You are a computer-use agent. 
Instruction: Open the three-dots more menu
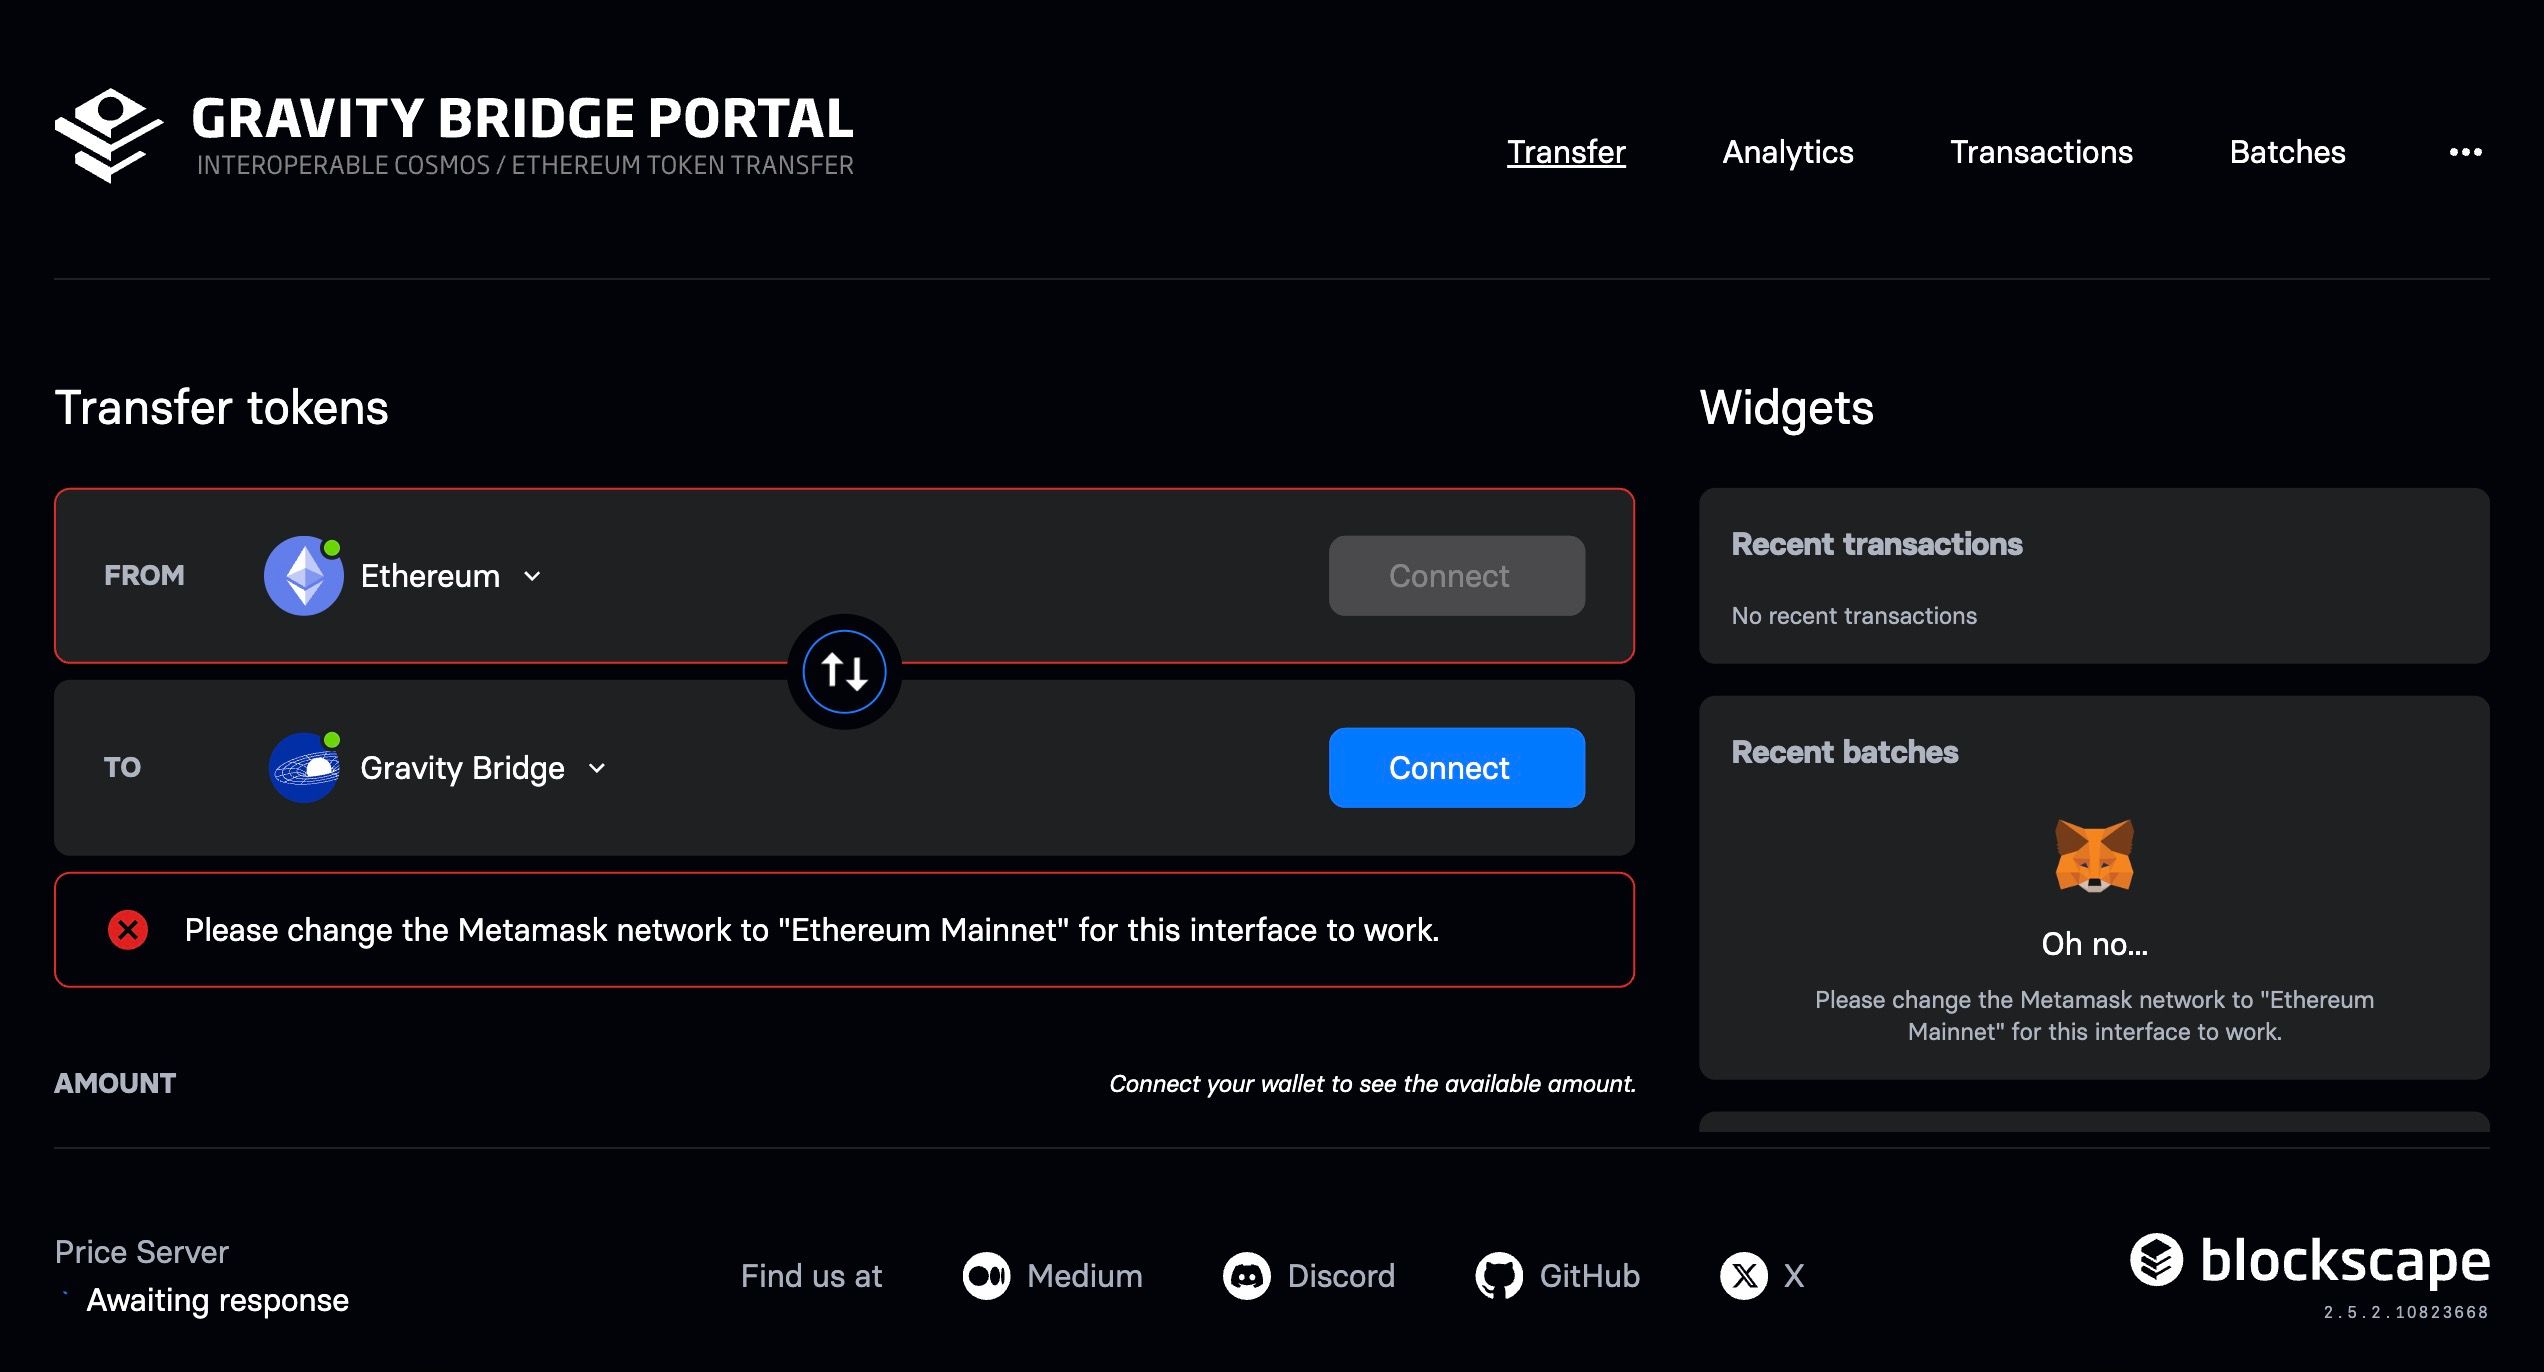point(2465,152)
